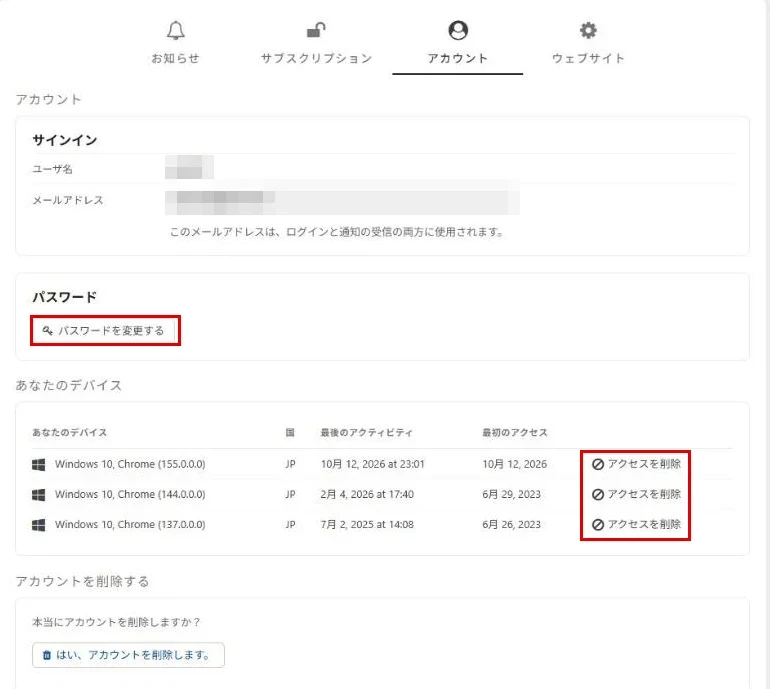This screenshot has height=689, width=770.
Task: Click first access date 6月 29, 2023
Action: pos(511,494)
